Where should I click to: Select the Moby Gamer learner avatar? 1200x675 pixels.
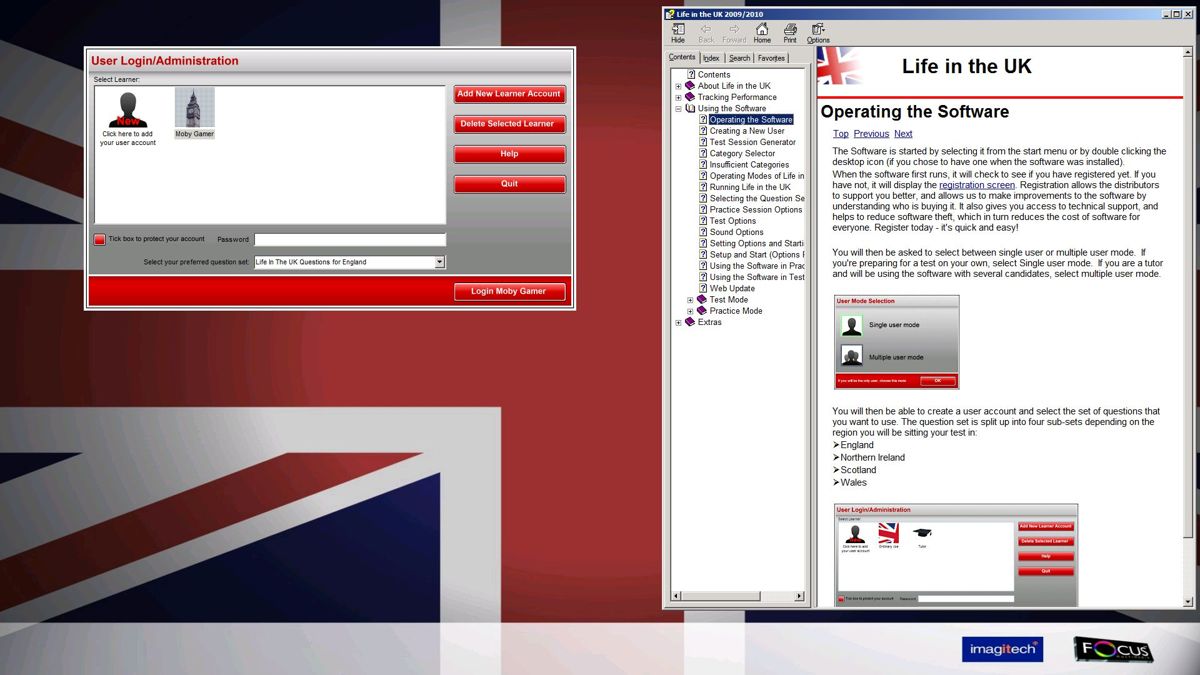coord(195,108)
